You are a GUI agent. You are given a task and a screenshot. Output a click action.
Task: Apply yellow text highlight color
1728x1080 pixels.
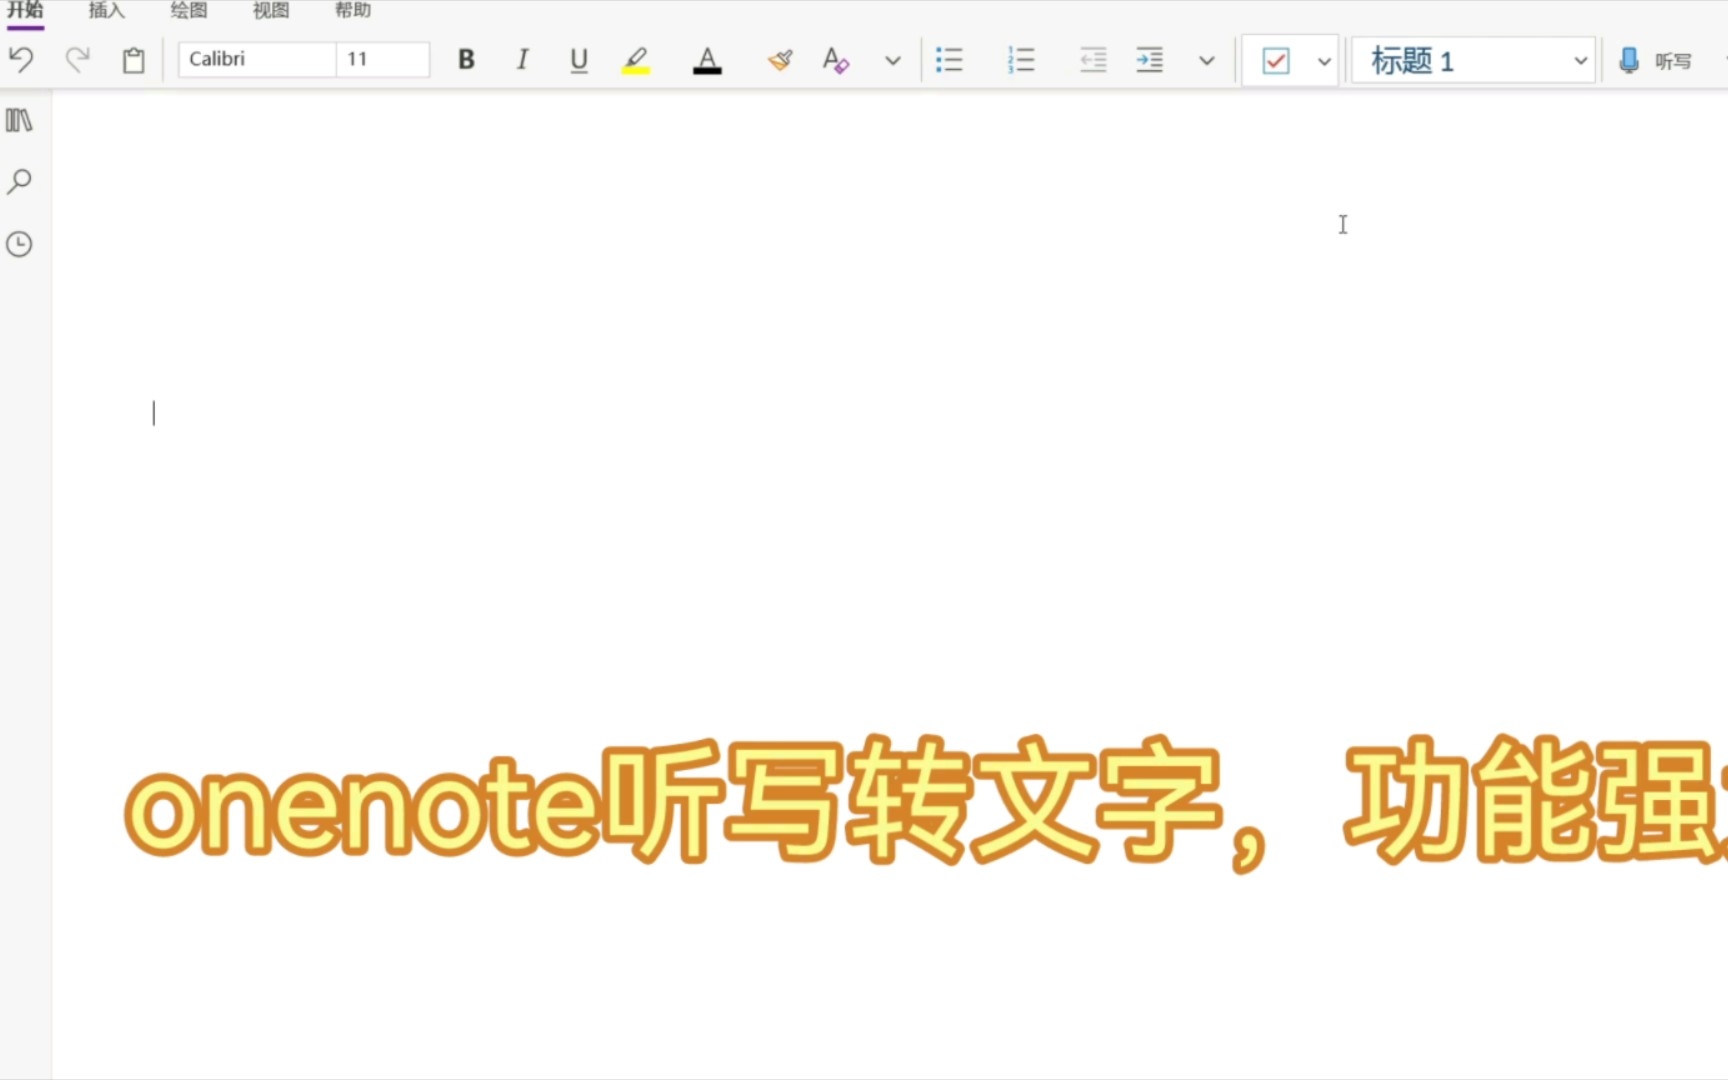[x=635, y=60]
